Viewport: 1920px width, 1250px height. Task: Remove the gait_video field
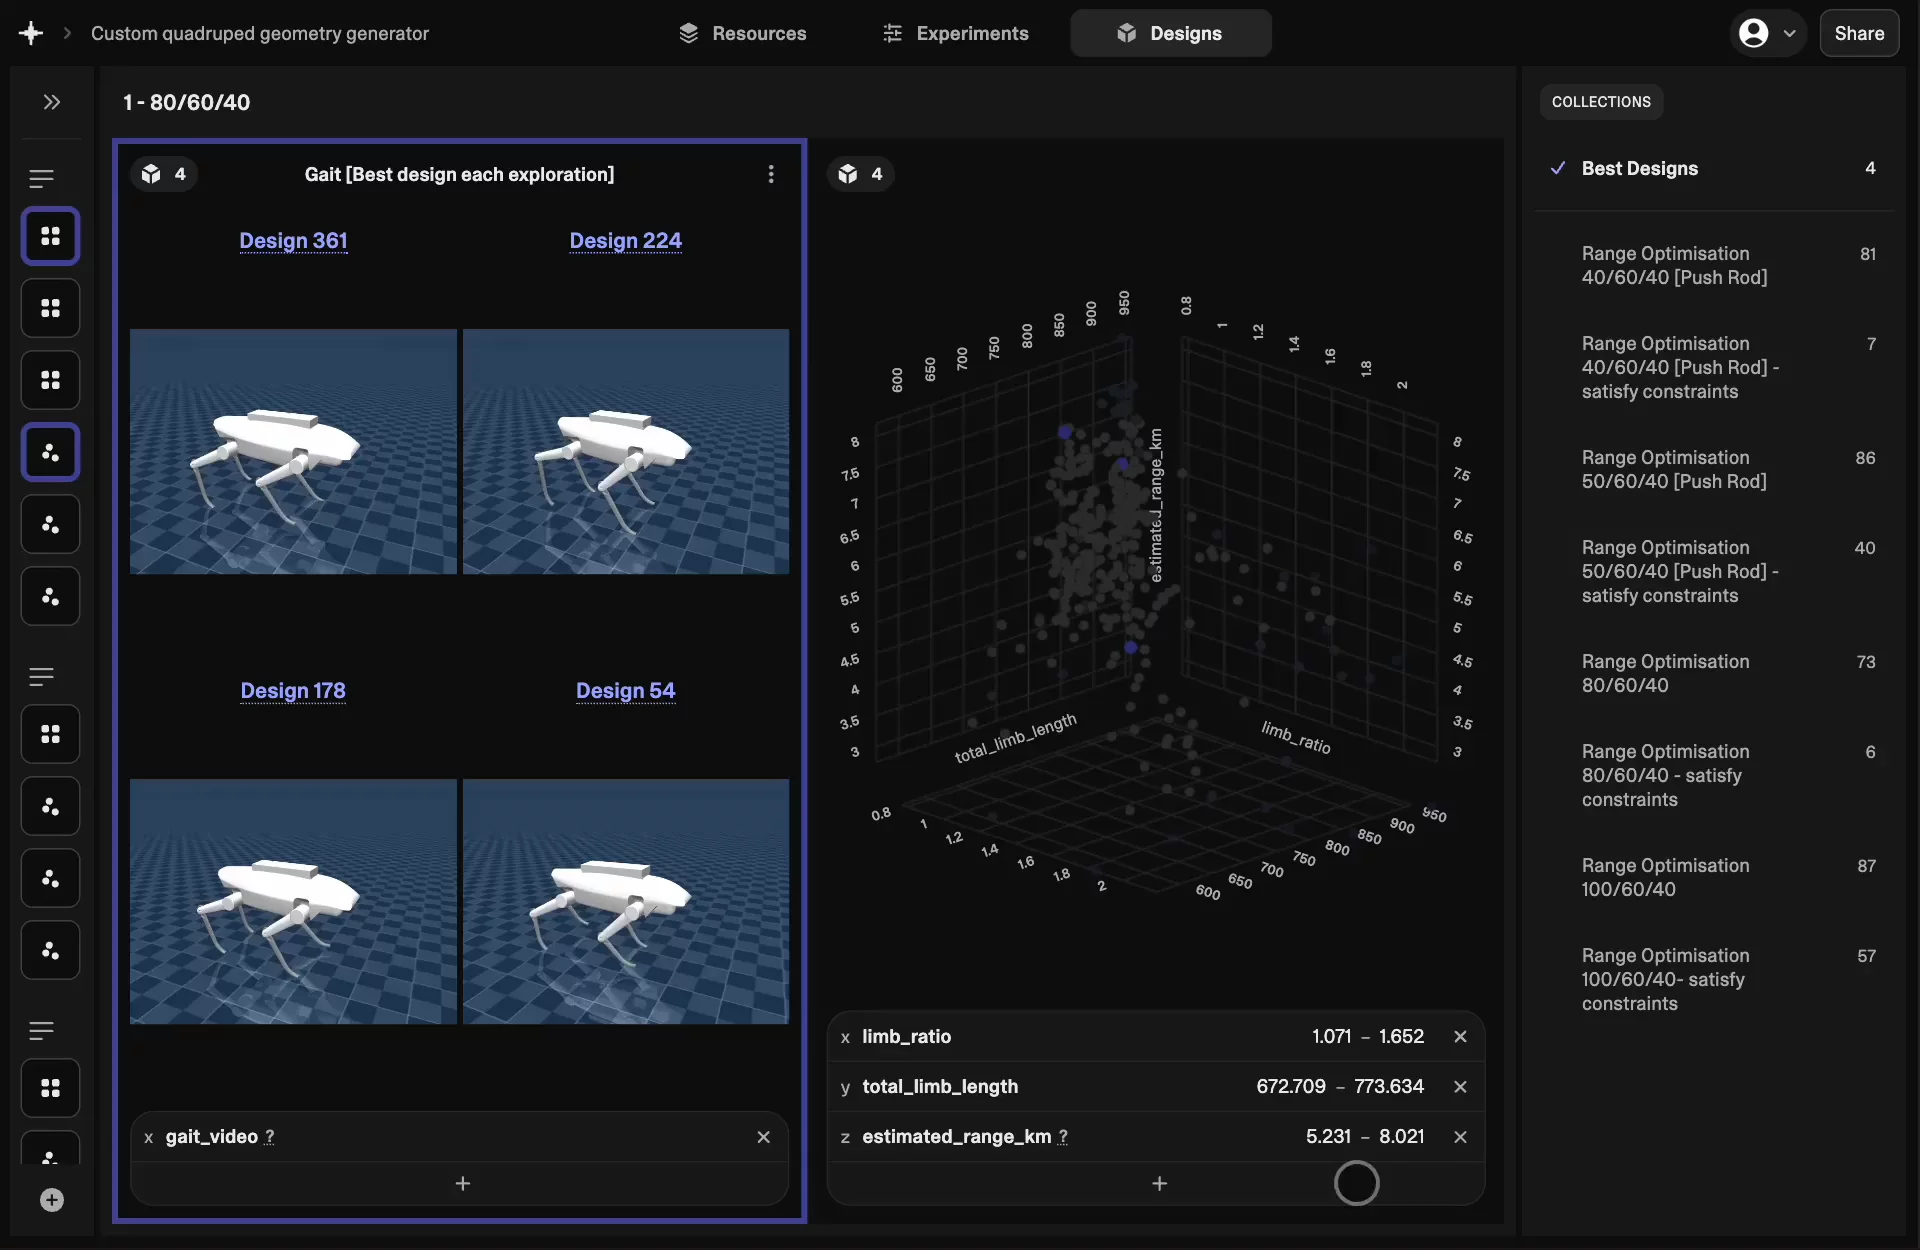(763, 1137)
